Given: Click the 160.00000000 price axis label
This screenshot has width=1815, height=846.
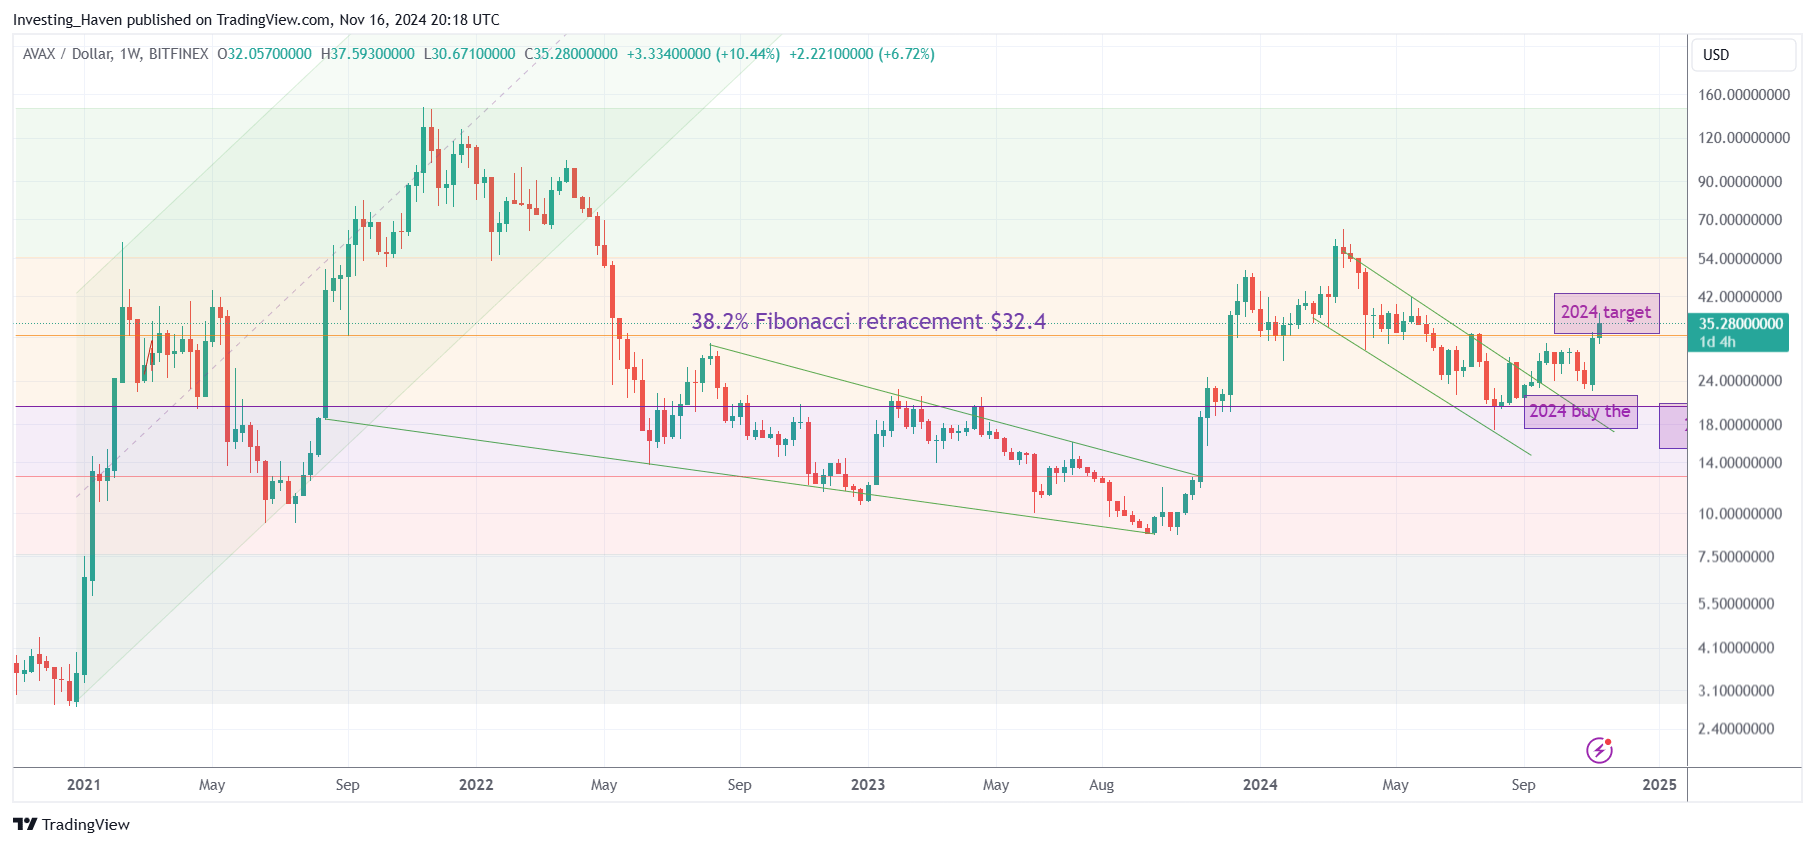Looking at the screenshot, I should point(1744,95).
